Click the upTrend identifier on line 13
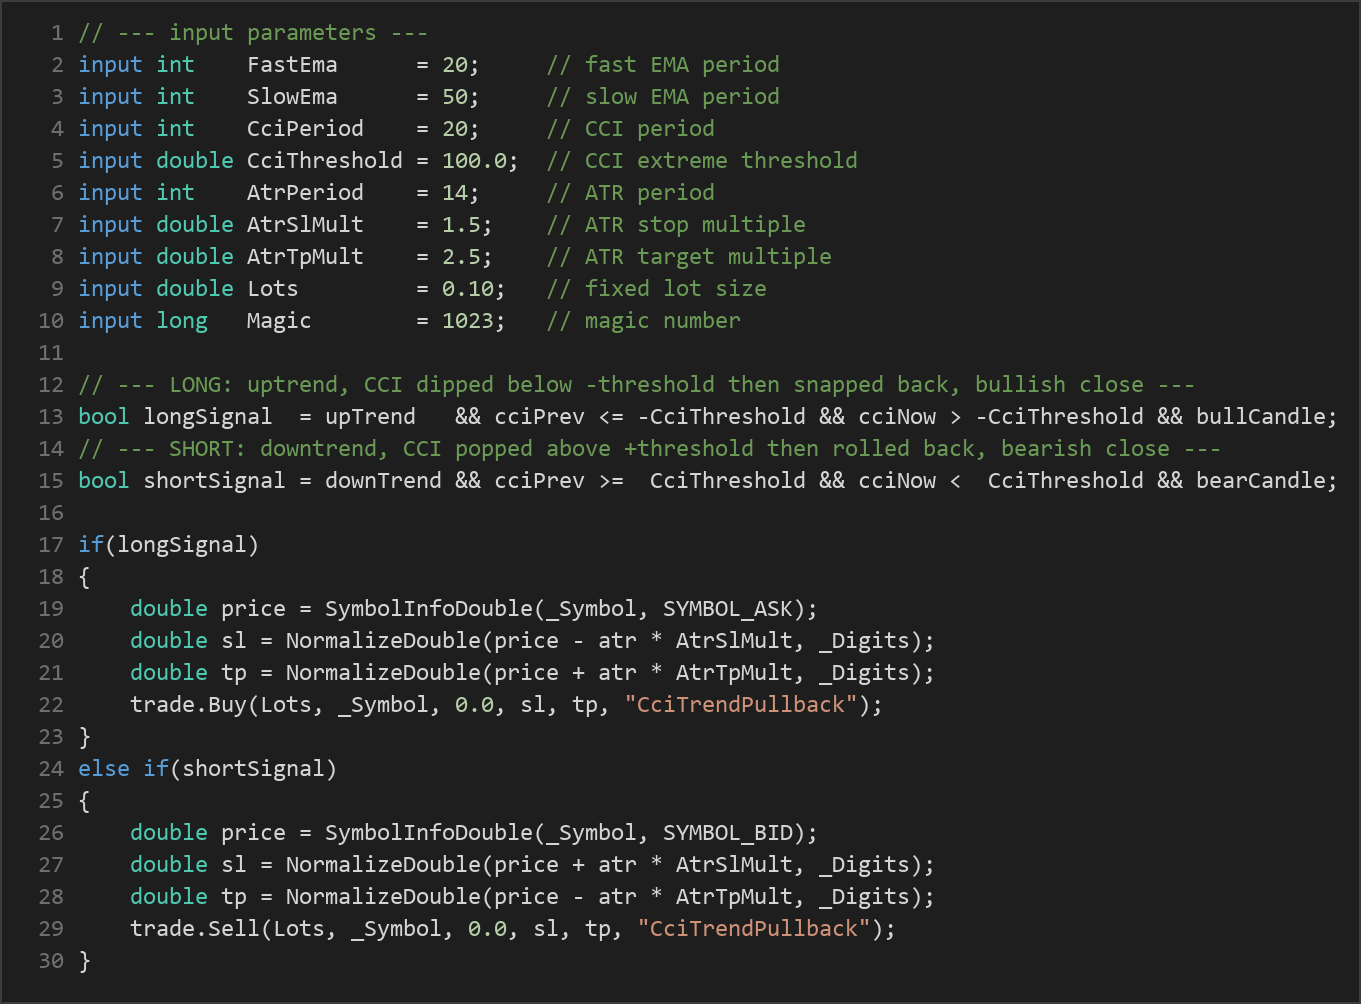 click(370, 416)
